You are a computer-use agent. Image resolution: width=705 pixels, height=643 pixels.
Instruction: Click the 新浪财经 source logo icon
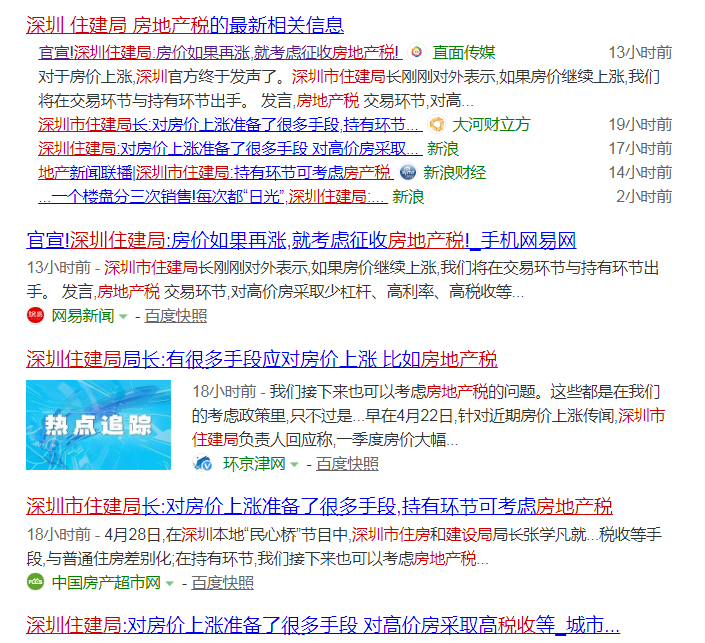click(x=408, y=172)
